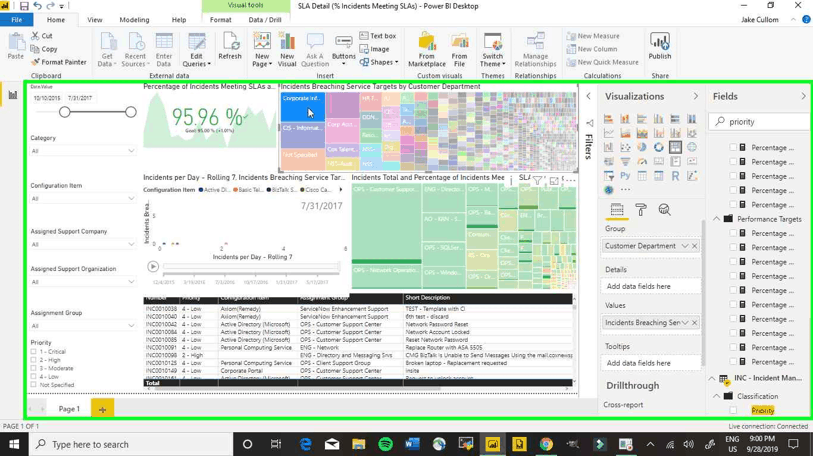The height and width of the screenshot is (457, 815).
Task: Collapse the Visualizations pane
Action: click(695, 97)
